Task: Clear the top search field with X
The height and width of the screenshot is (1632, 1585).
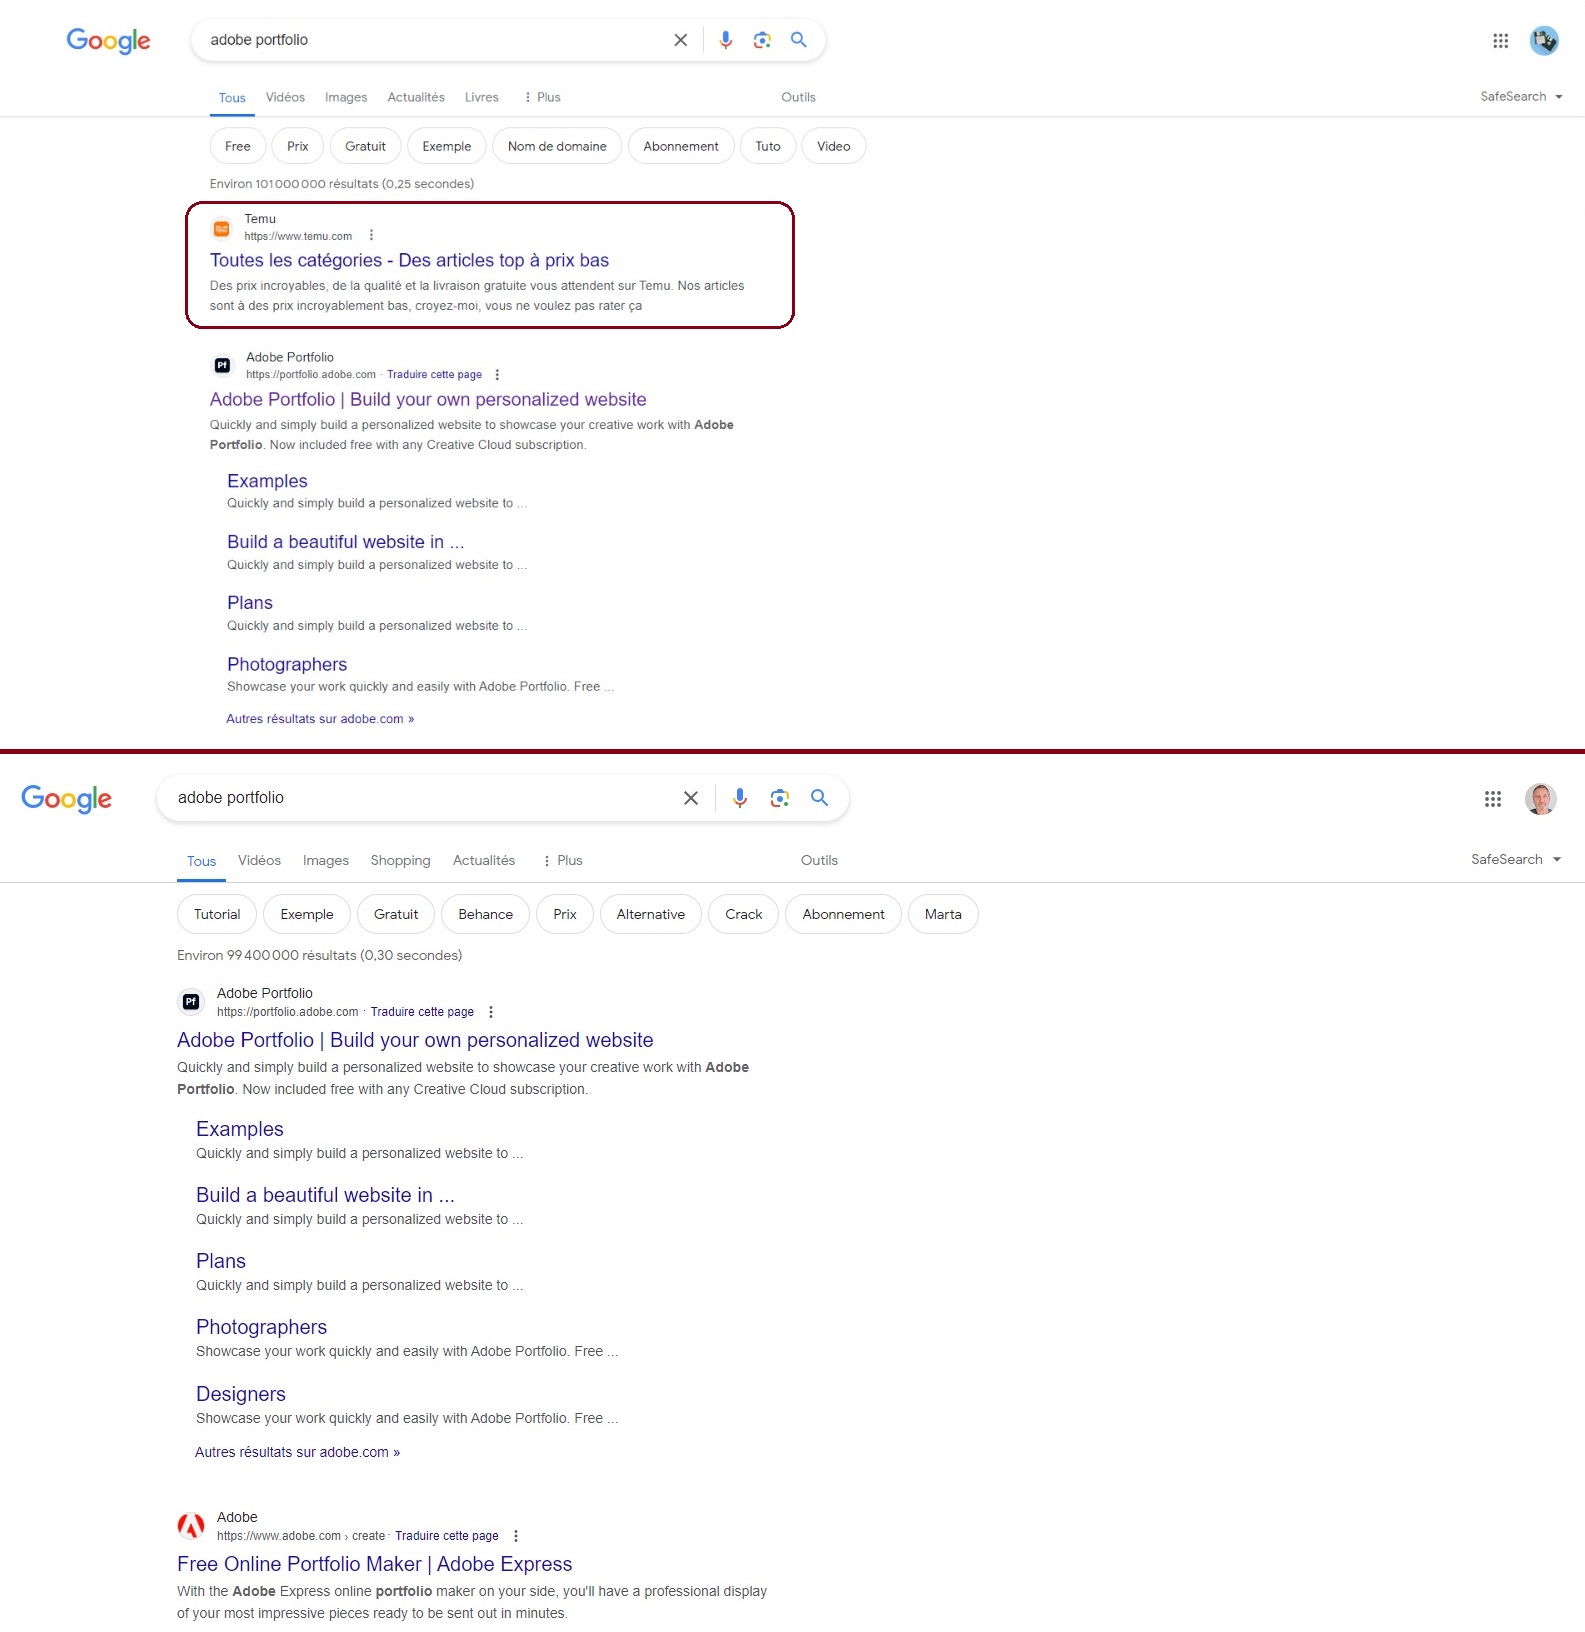Action: click(681, 40)
